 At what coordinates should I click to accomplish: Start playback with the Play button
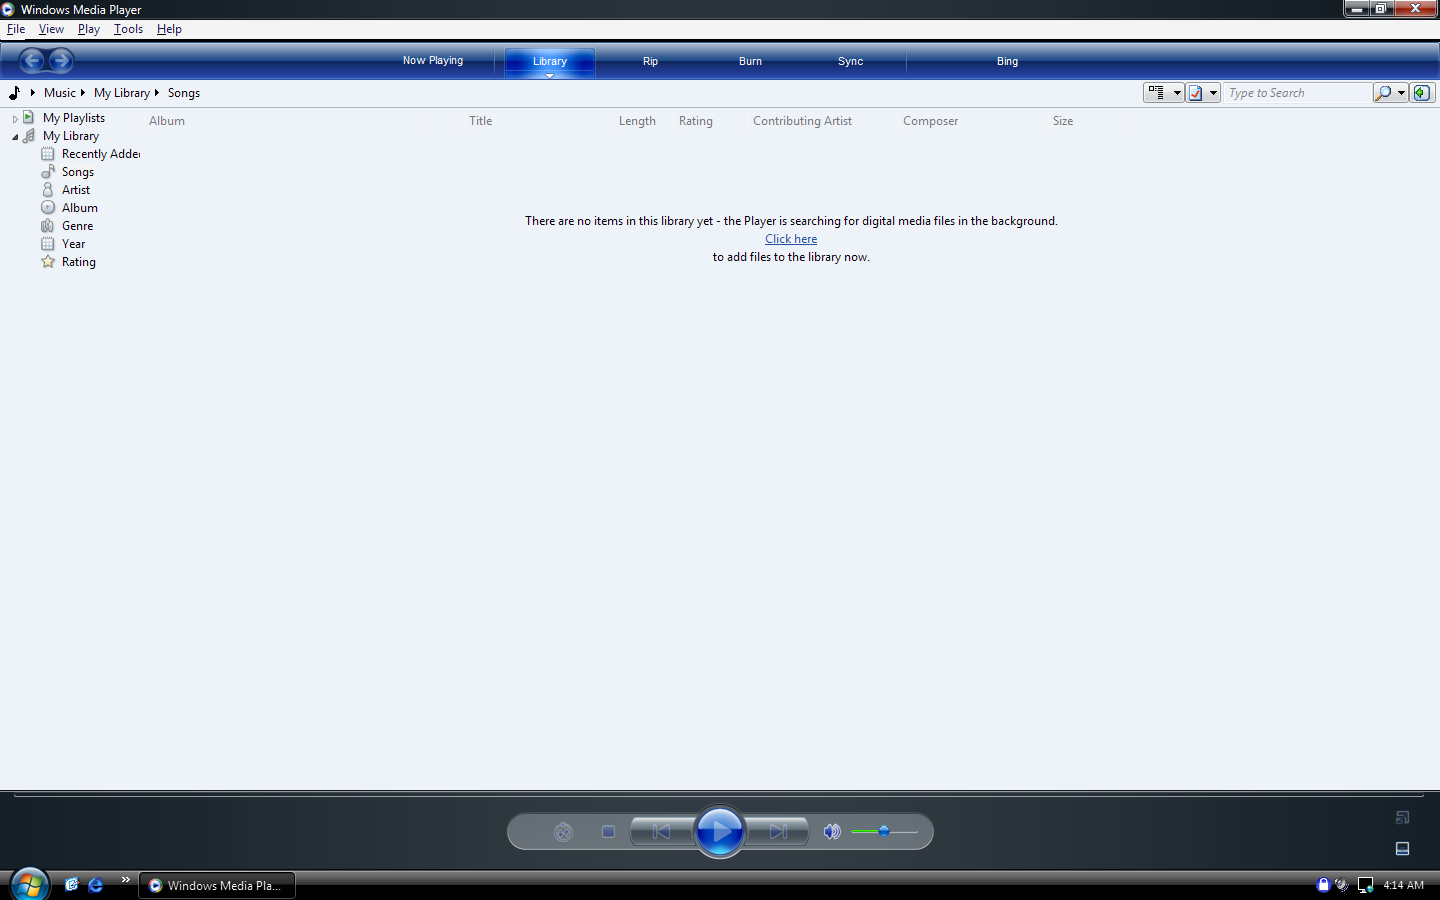coord(720,832)
